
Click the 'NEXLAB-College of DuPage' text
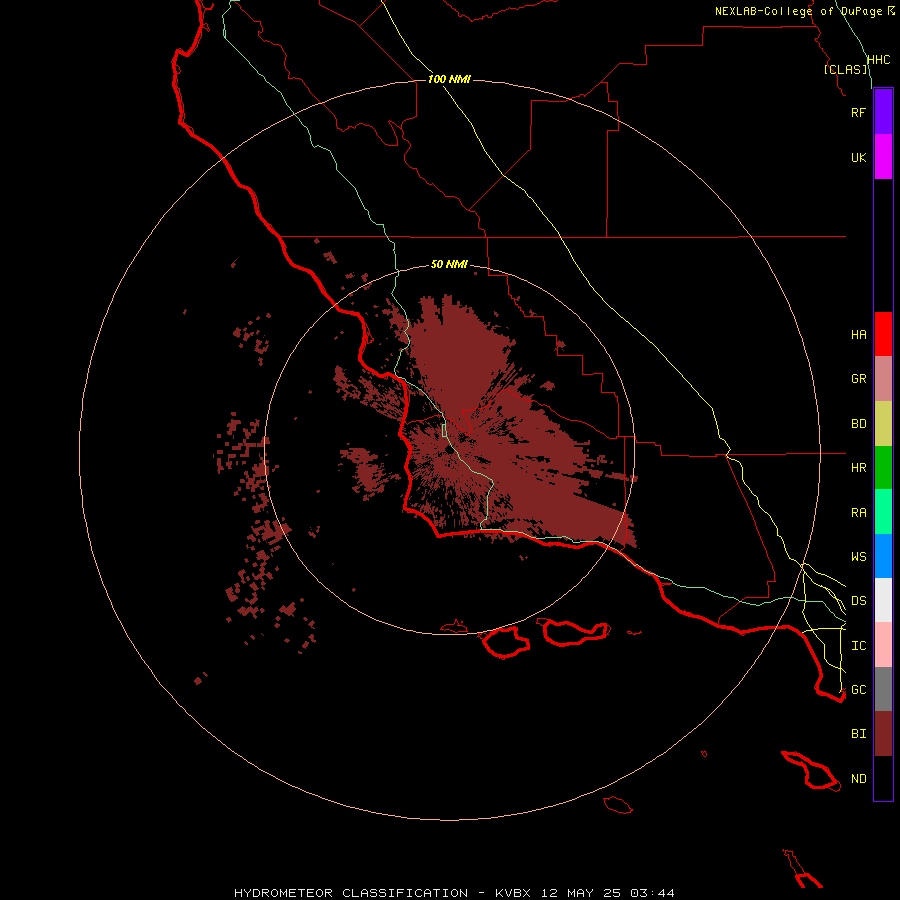[x=798, y=11]
